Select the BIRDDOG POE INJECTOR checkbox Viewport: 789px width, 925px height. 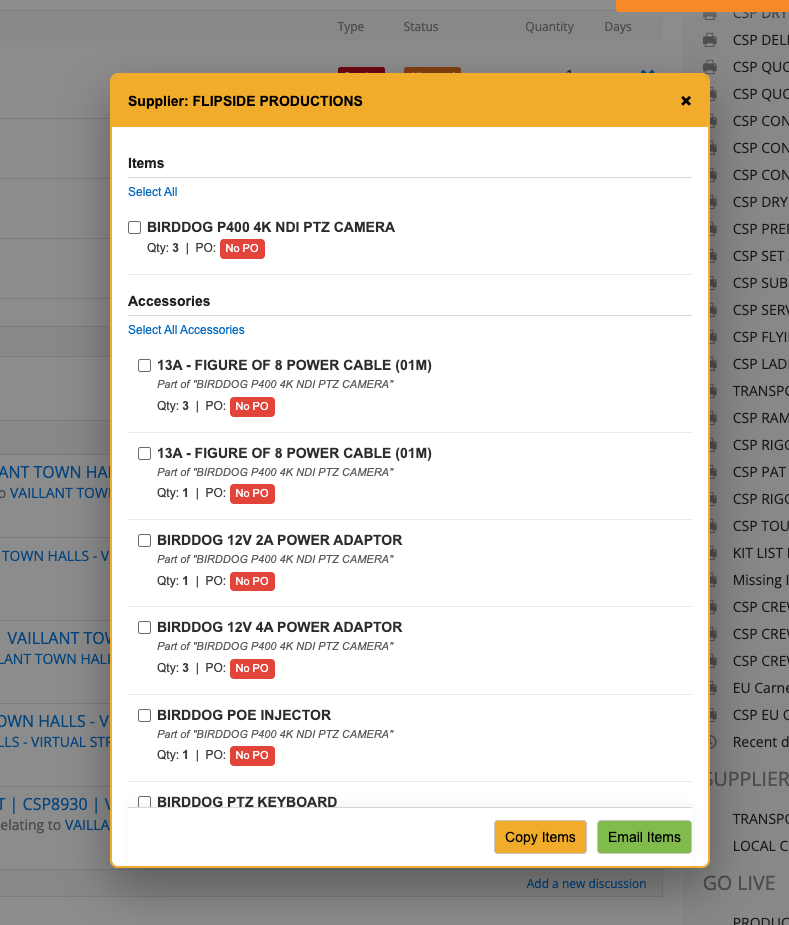pyautogui.click(x=145, y=715)
